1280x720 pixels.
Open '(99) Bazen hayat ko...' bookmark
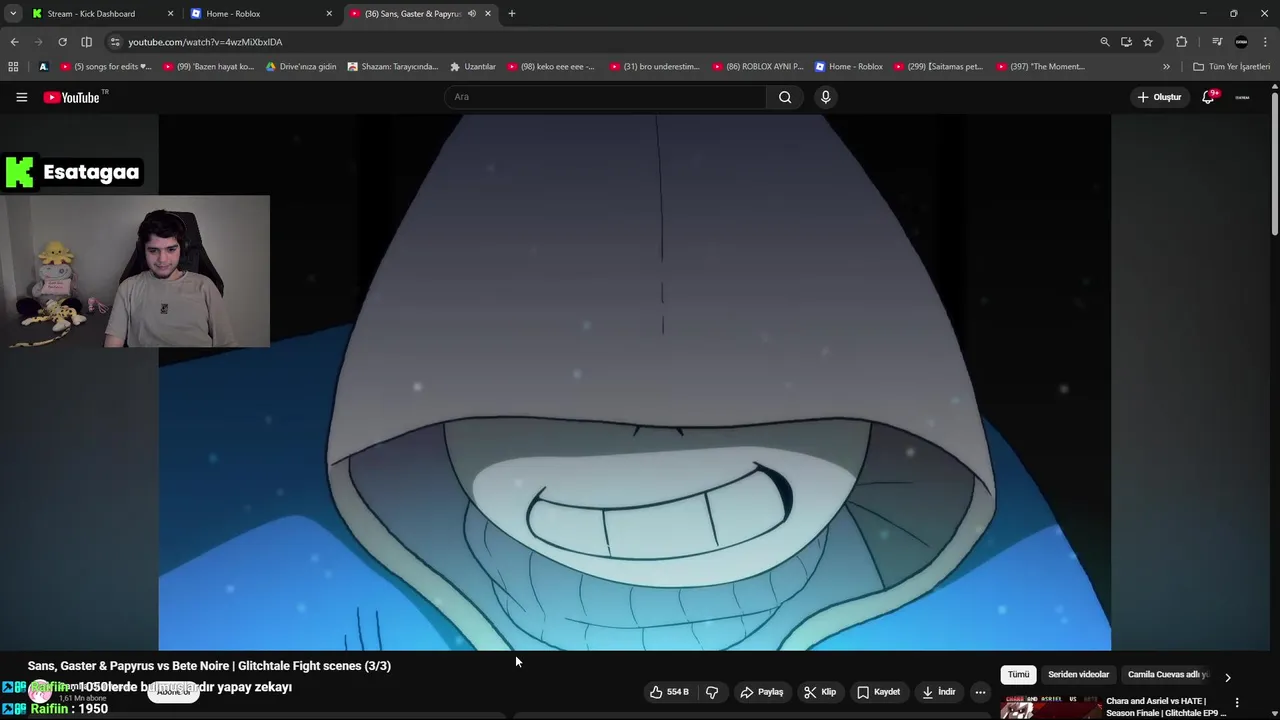(208, 67)
